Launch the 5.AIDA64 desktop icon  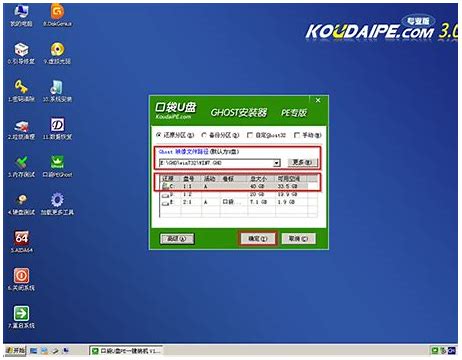pyautogui.click(x=21, y=242)
